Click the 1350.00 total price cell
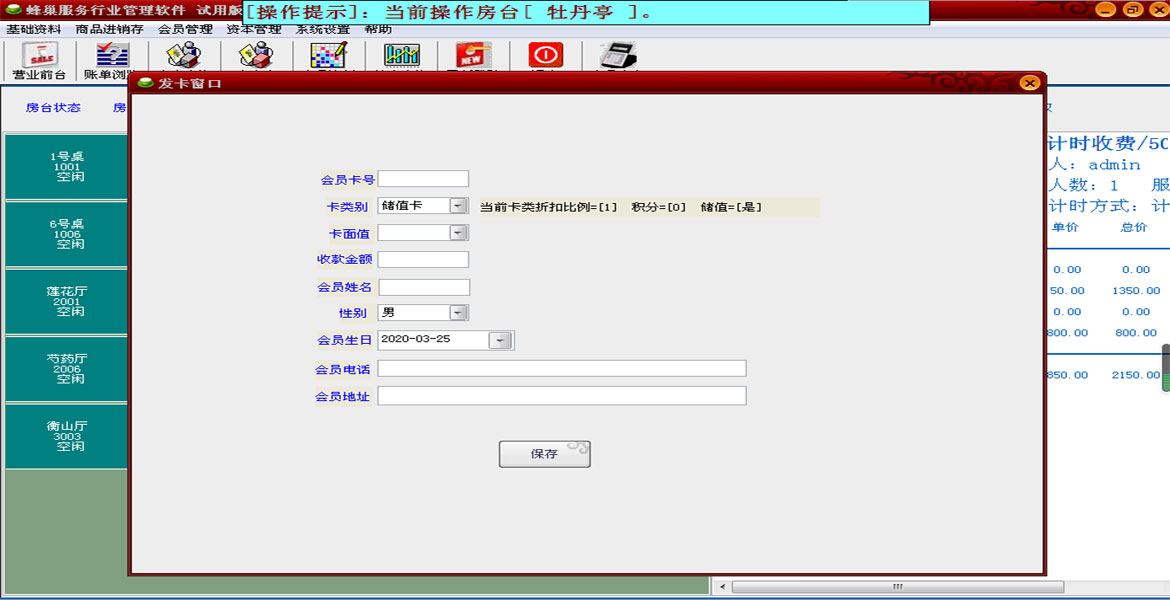This screenshot has height=600, width=1170. 1136,290
